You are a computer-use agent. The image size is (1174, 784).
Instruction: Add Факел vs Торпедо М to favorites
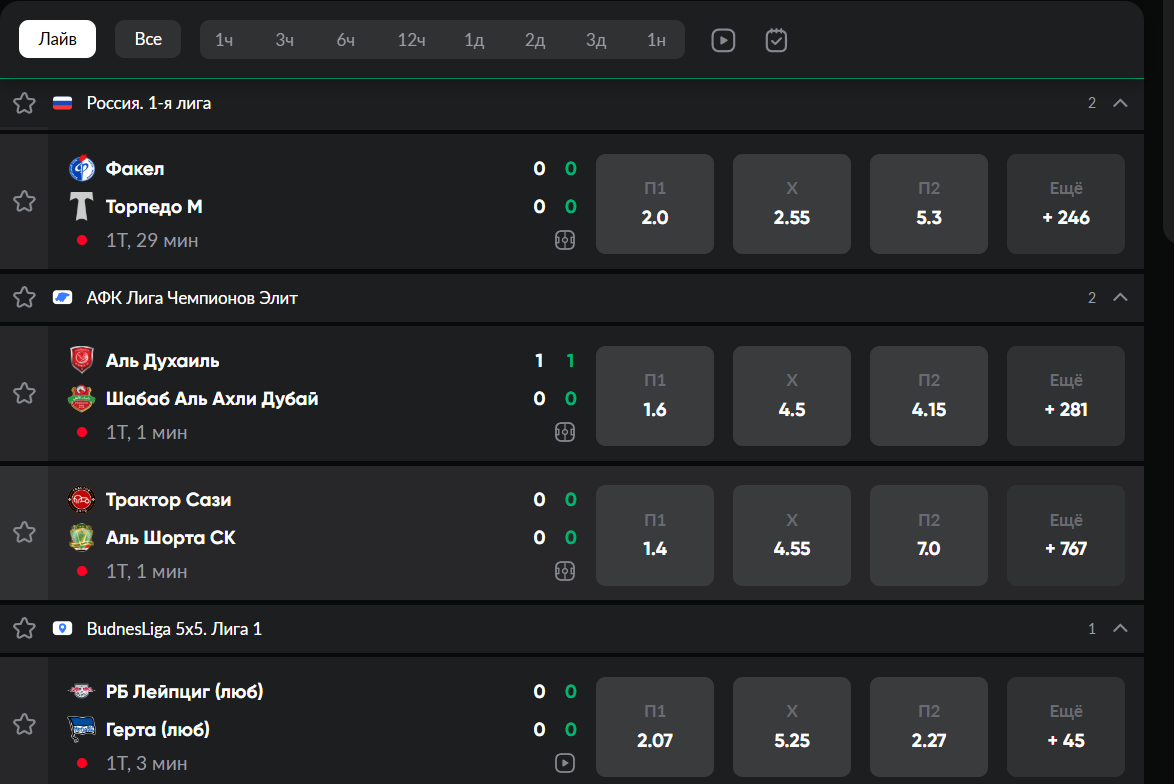25,202
